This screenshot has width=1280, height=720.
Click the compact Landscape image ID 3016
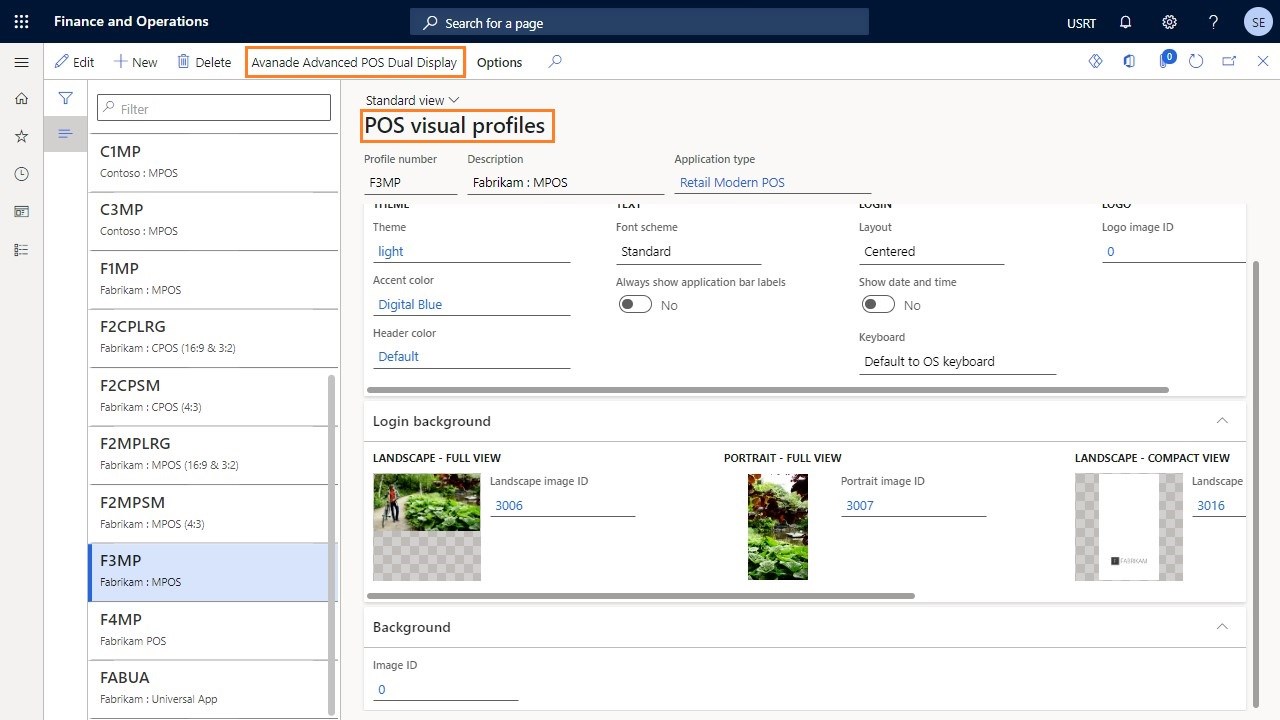tap(1211, 505)
